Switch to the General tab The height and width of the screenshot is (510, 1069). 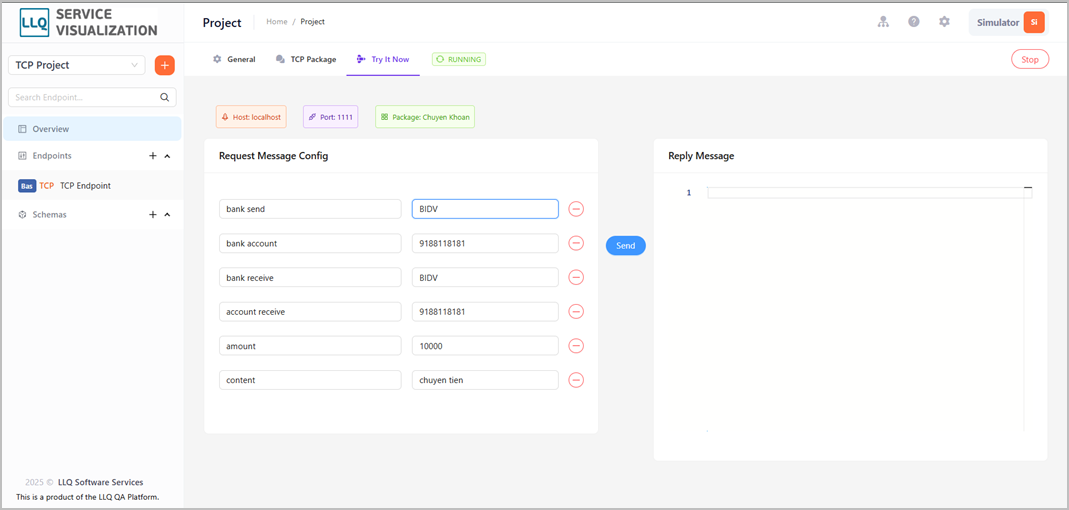click(234, 59)
